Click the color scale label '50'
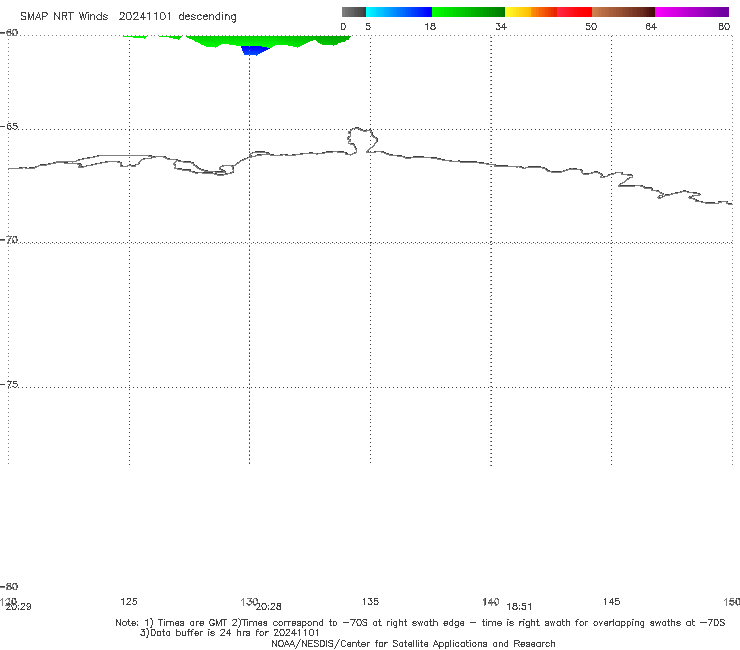740x650 pixels. (x=591, y=26)
